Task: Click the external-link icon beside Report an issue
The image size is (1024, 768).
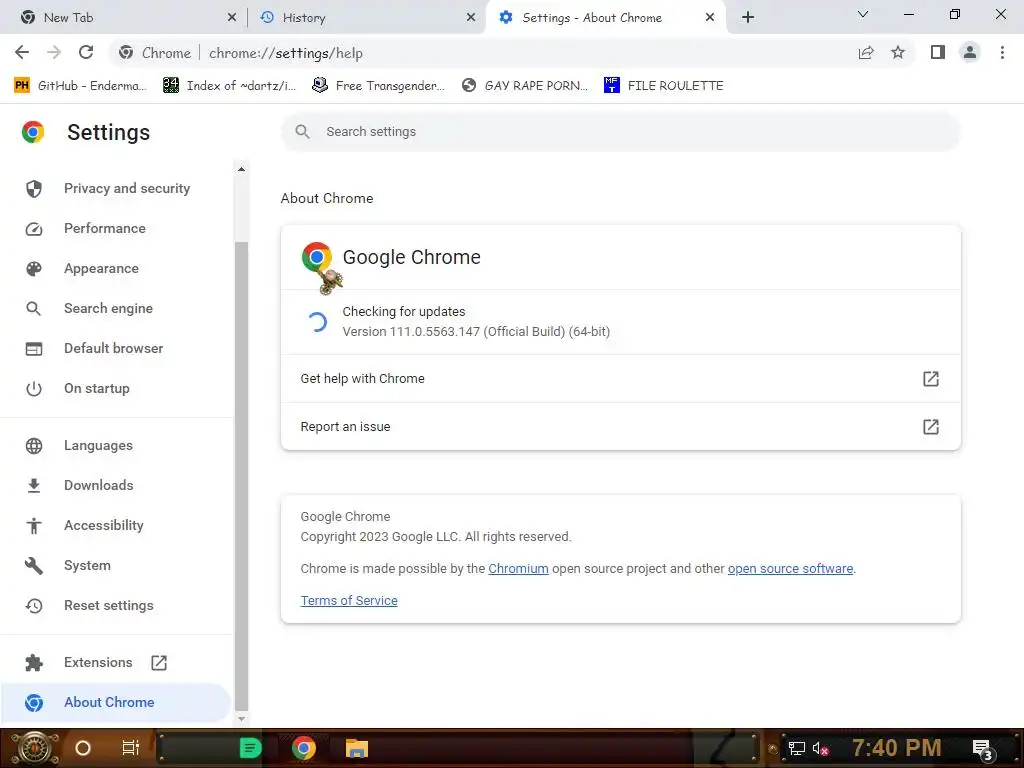Action: click(x=931, y=426)
